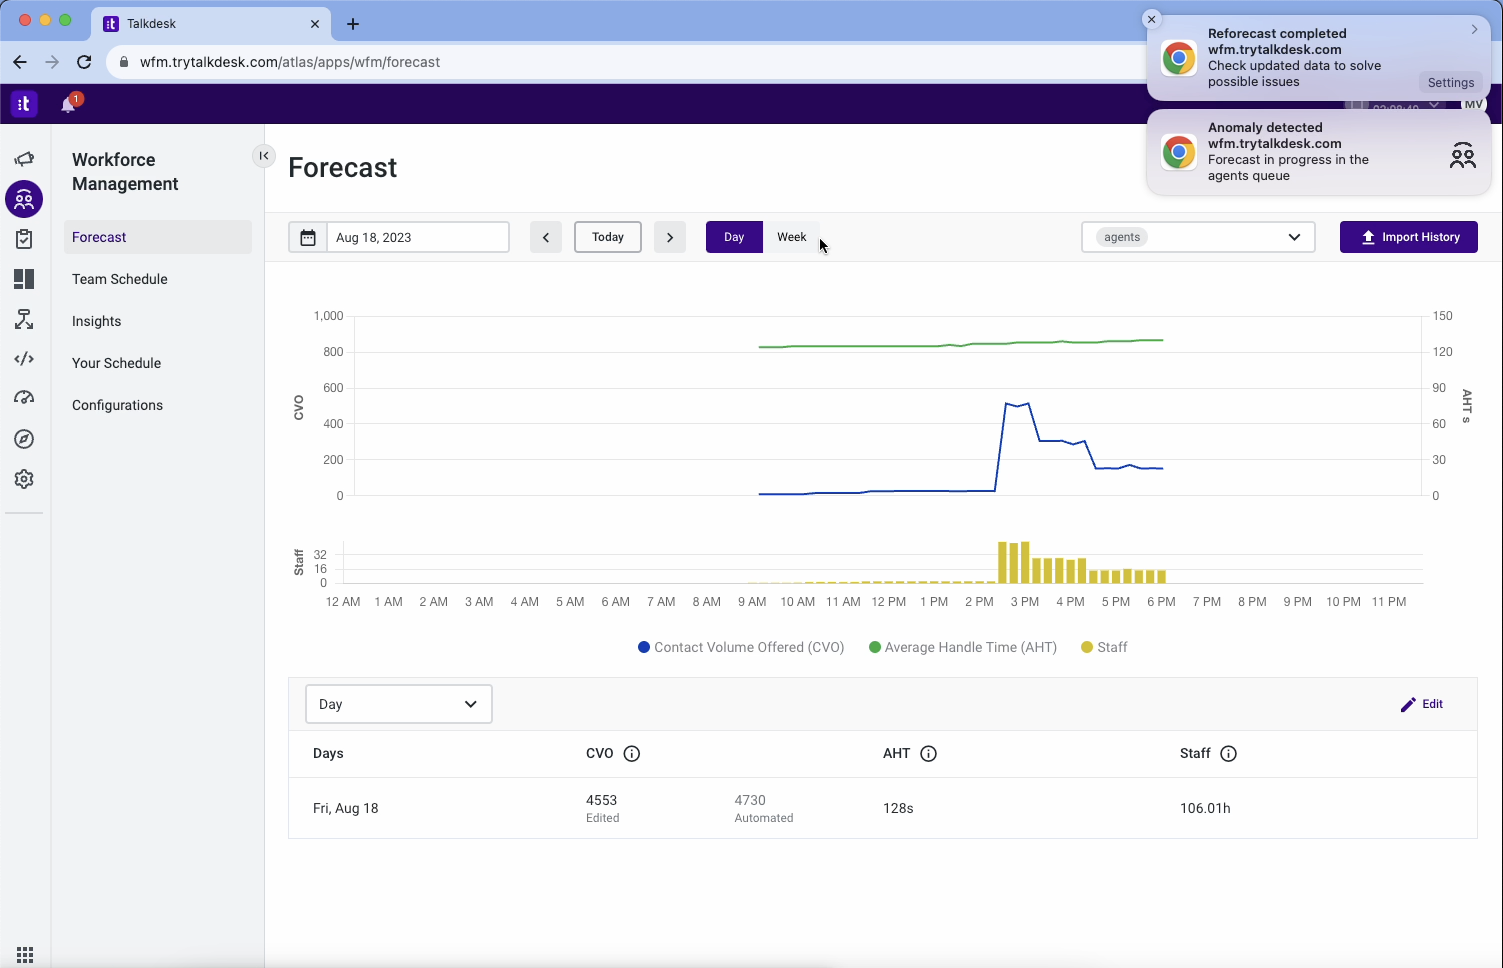Open the Channels megaphone icon in sidebar
The image size is (1503, 968).
tap(24, 158)
